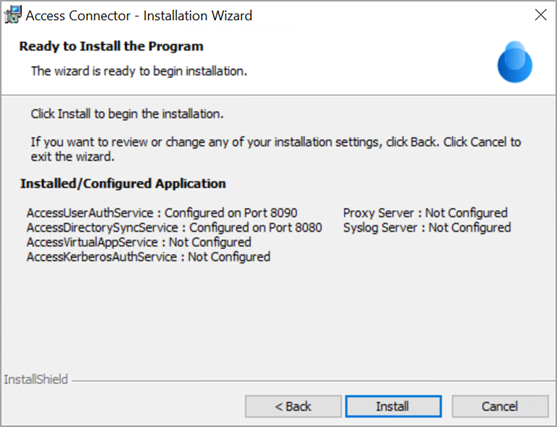Click the Access Connector window title text

pyautogui.click(x=139, y=16)
